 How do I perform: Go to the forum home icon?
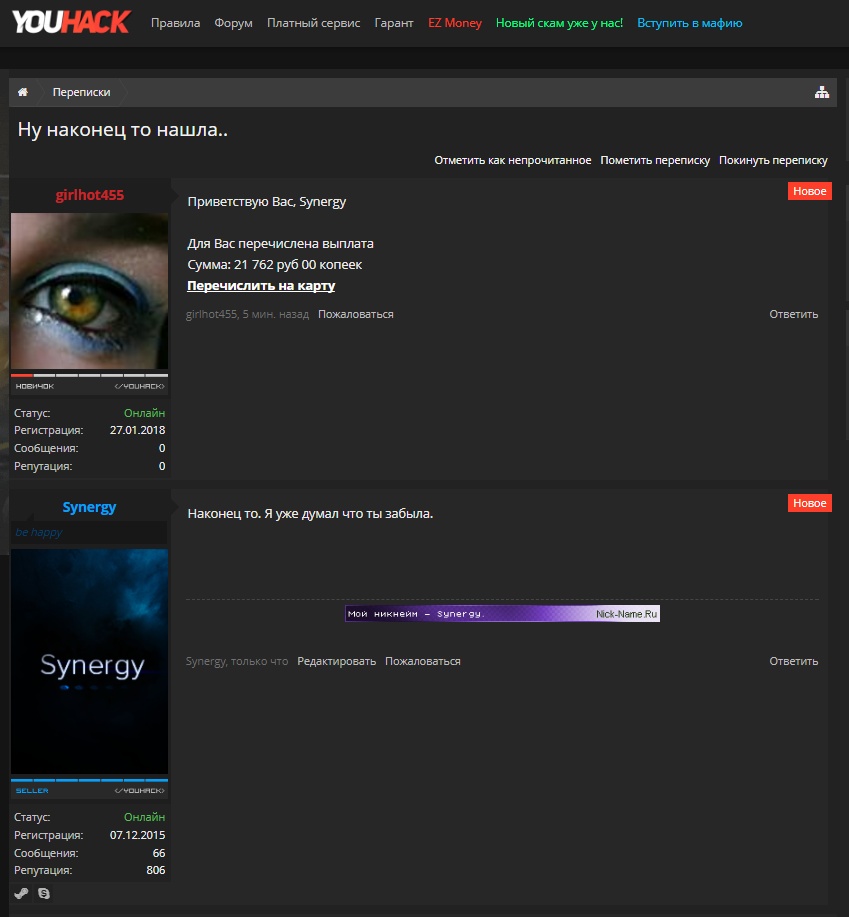[23, 92]
